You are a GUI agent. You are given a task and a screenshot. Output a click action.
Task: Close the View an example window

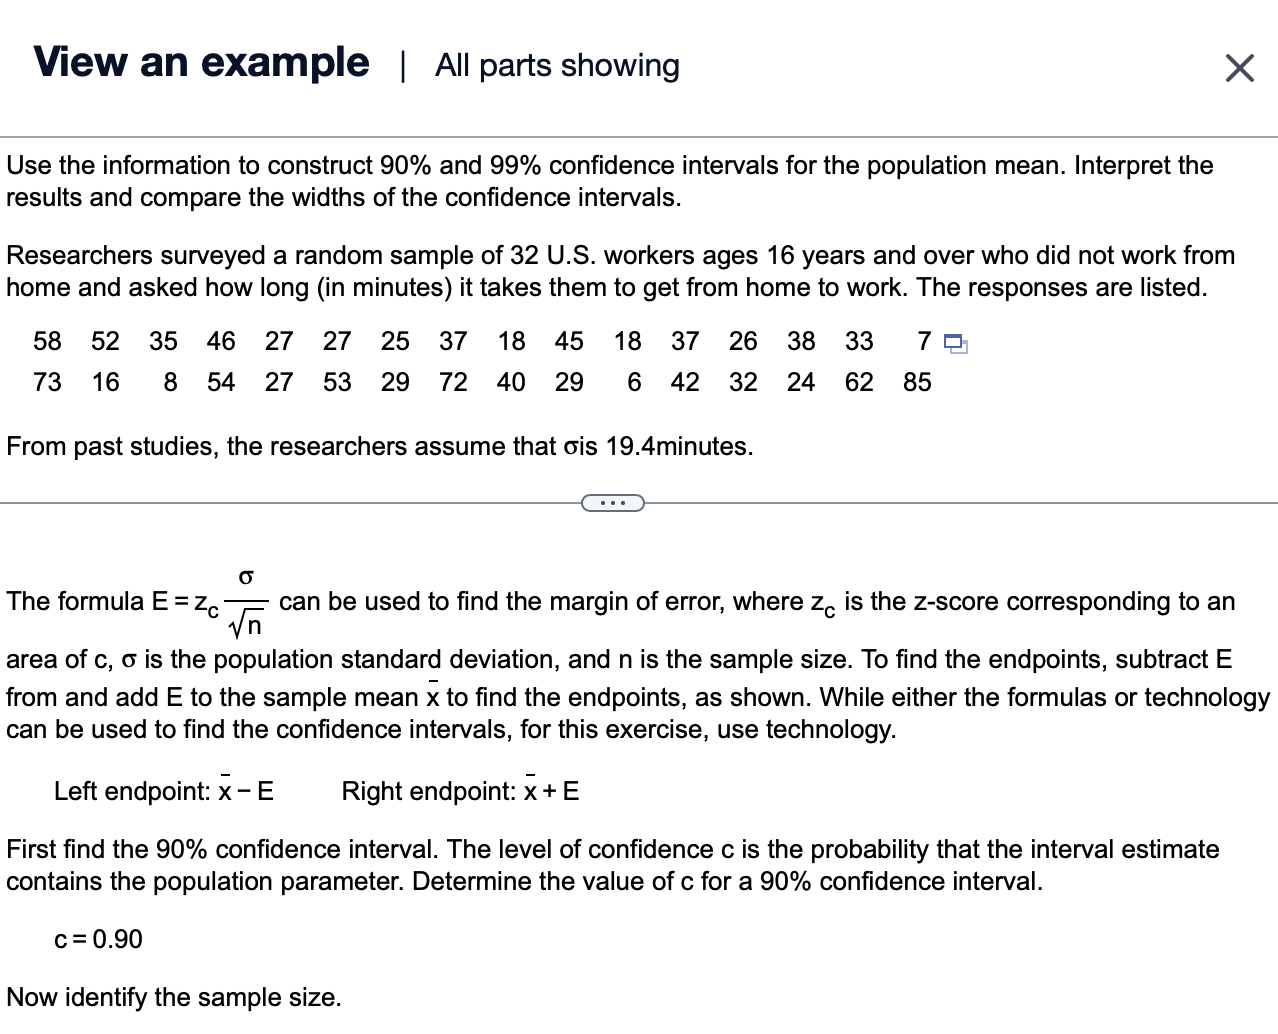[x=1239, y=67]
